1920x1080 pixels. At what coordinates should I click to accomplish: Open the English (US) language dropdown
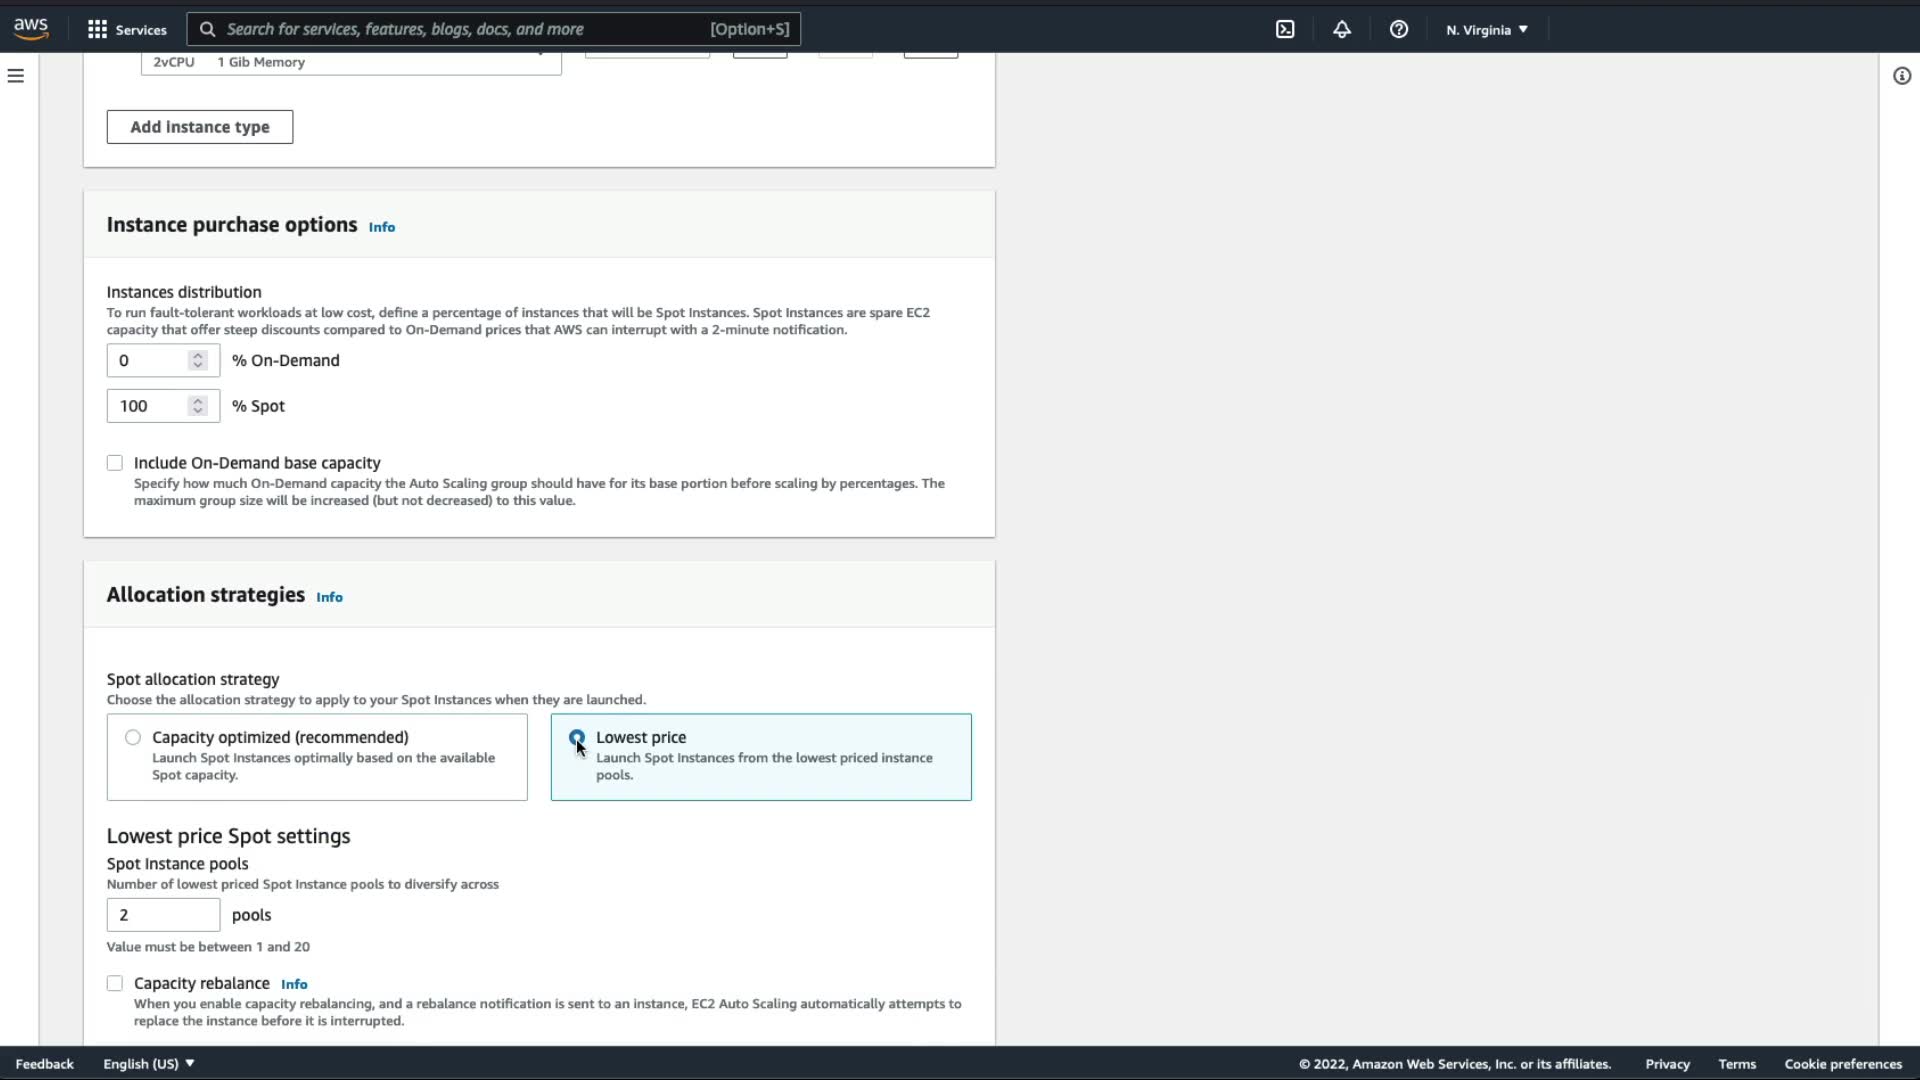pos(148,1064)
